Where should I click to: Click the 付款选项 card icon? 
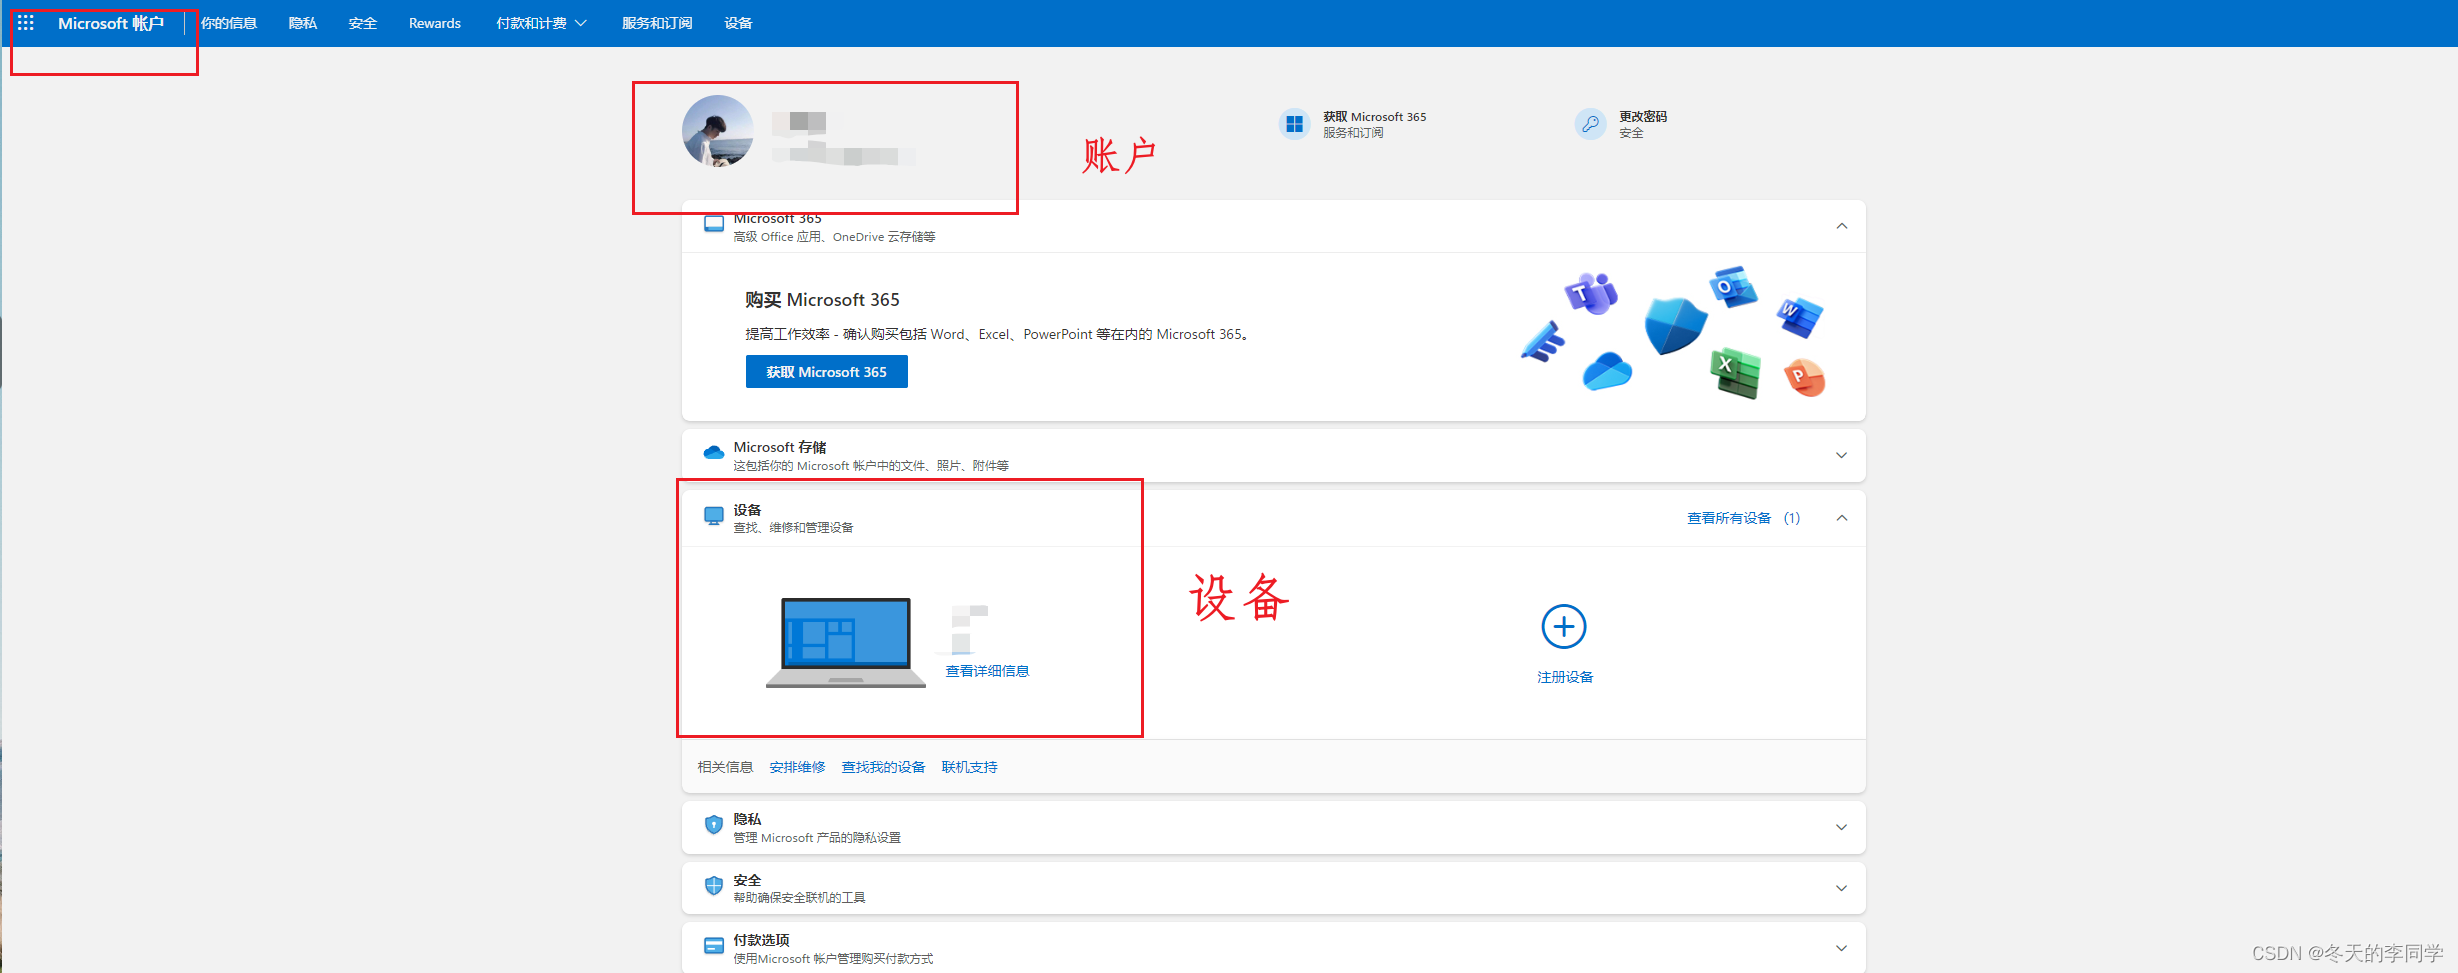[x=714, y=946]
